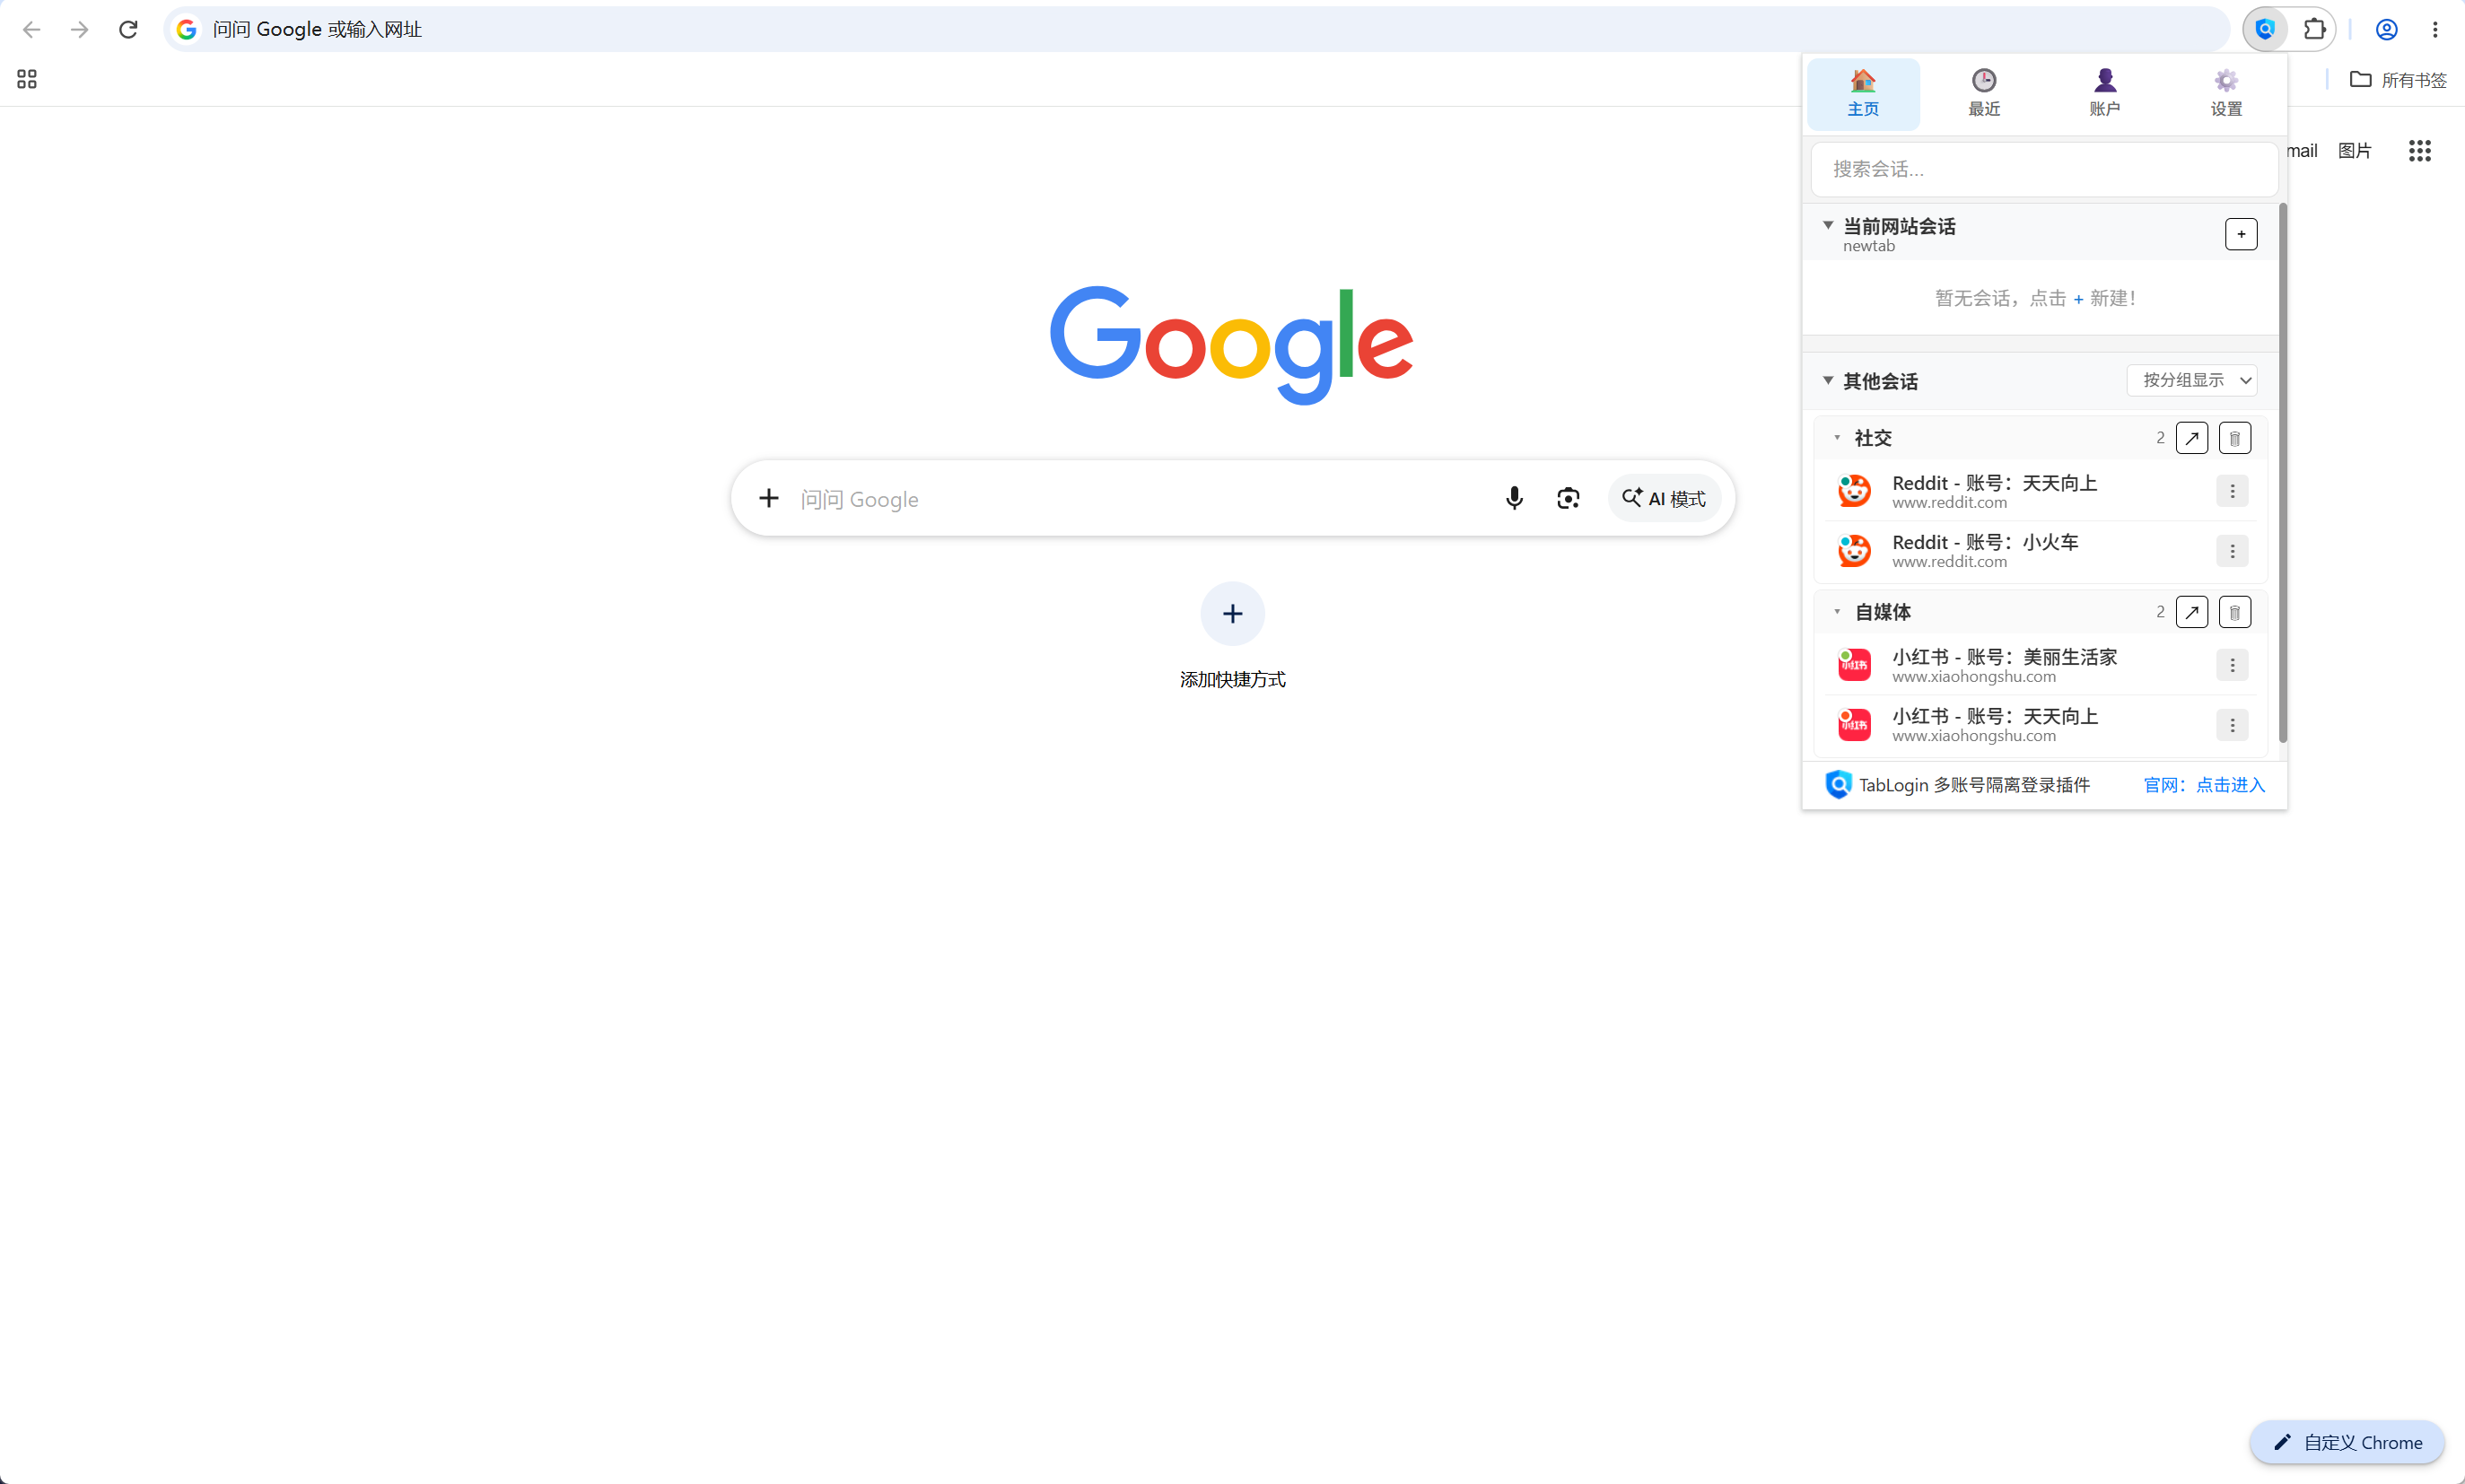This screenshot has width=2465, height=1484.
Task: Open more options for Reddit 小火车
Action: tap(2232, 551)
